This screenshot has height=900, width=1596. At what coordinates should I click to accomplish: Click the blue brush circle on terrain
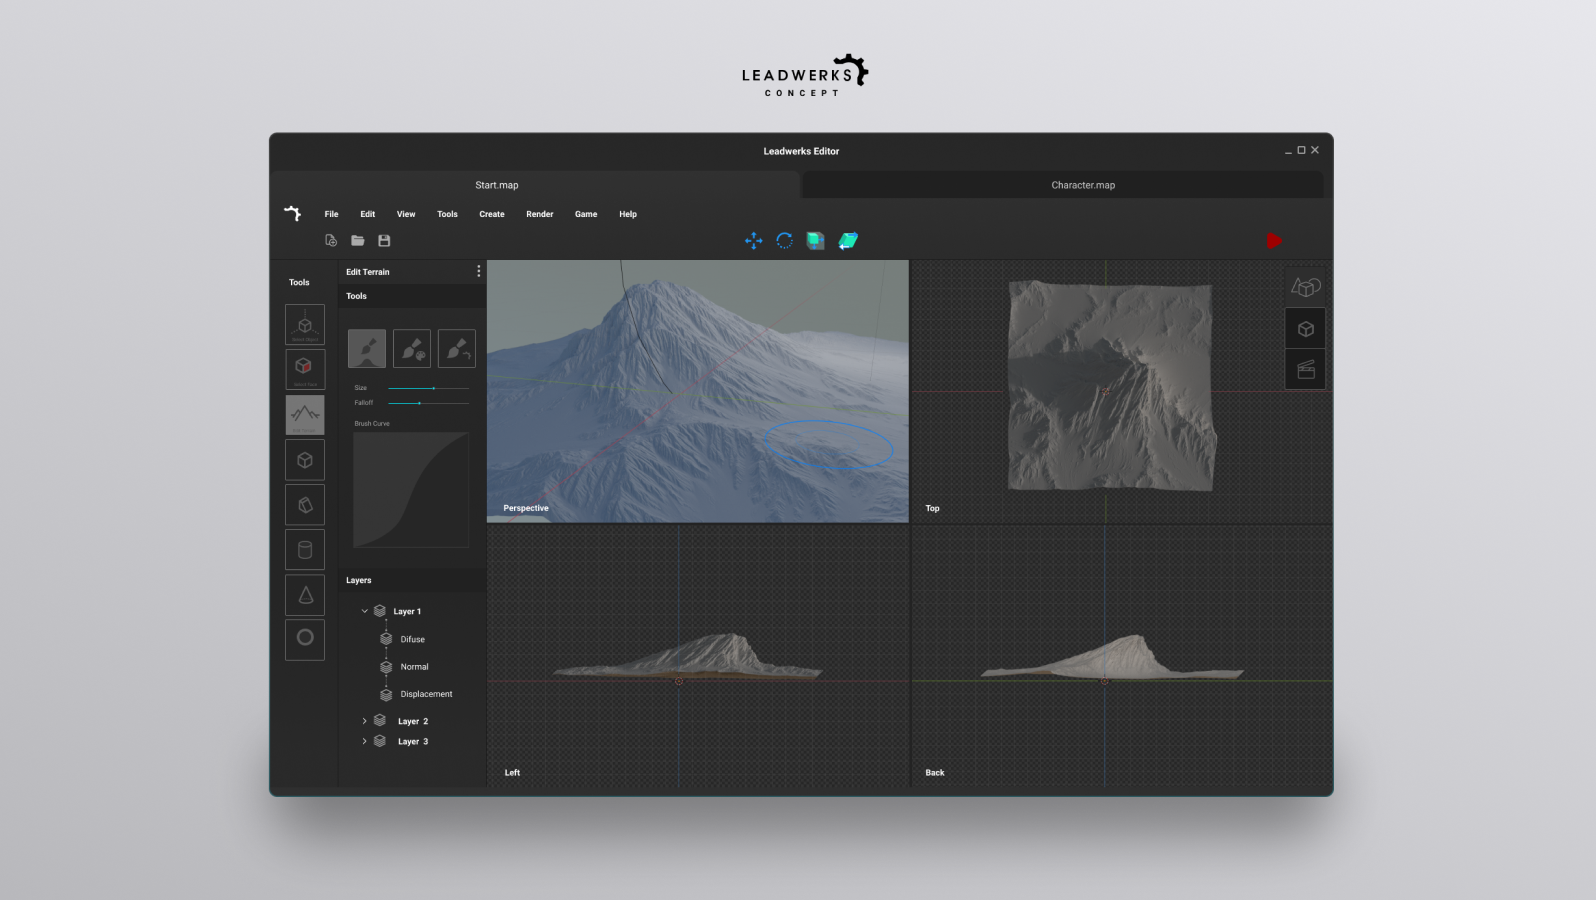(829, 445)
